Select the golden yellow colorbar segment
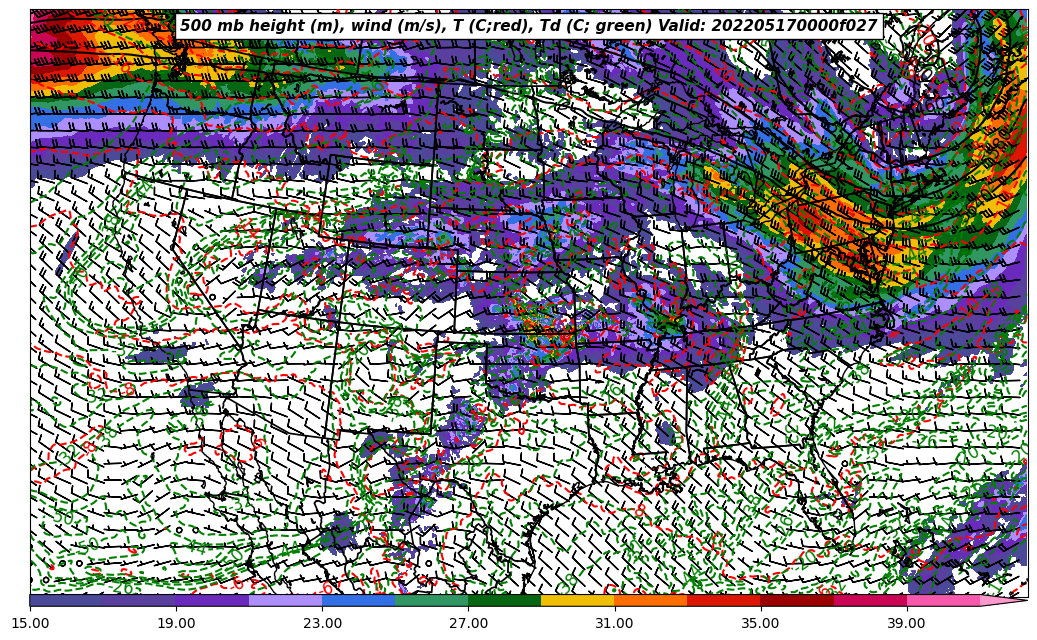1037x640 pixels. (578, 600)
